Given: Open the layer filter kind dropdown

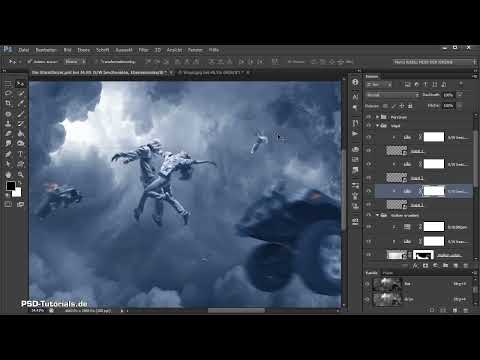Looking at the screenshot, I should pos(379,85).
